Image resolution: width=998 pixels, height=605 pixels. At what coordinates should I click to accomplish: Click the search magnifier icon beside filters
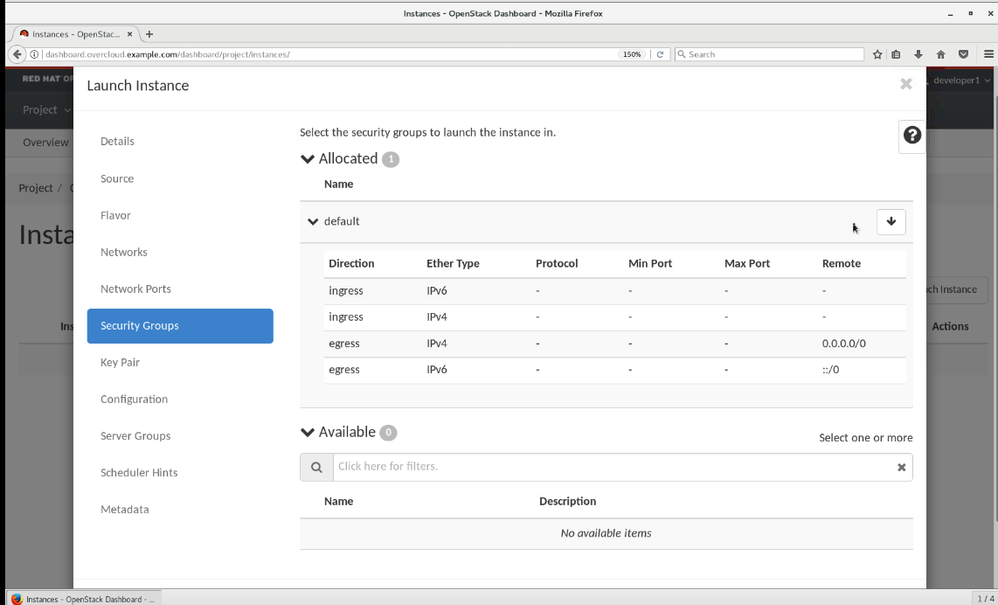(316, 467)
